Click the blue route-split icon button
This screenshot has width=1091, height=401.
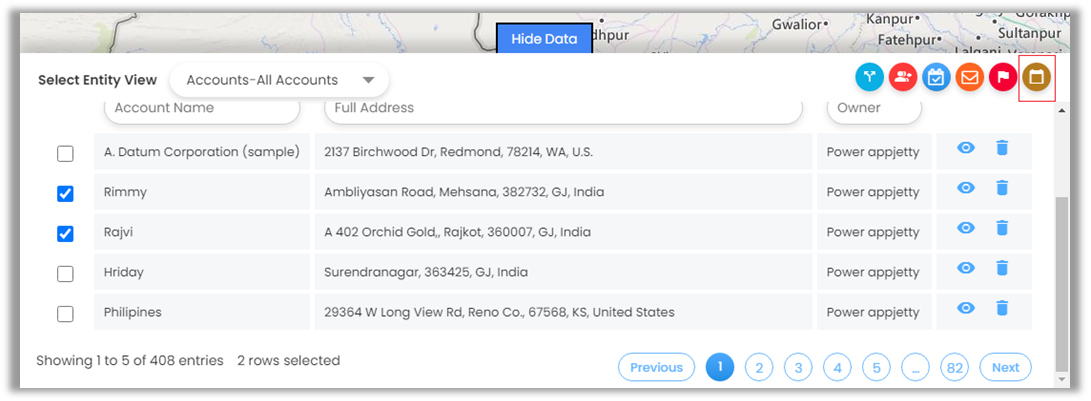(x=870, y=77)
